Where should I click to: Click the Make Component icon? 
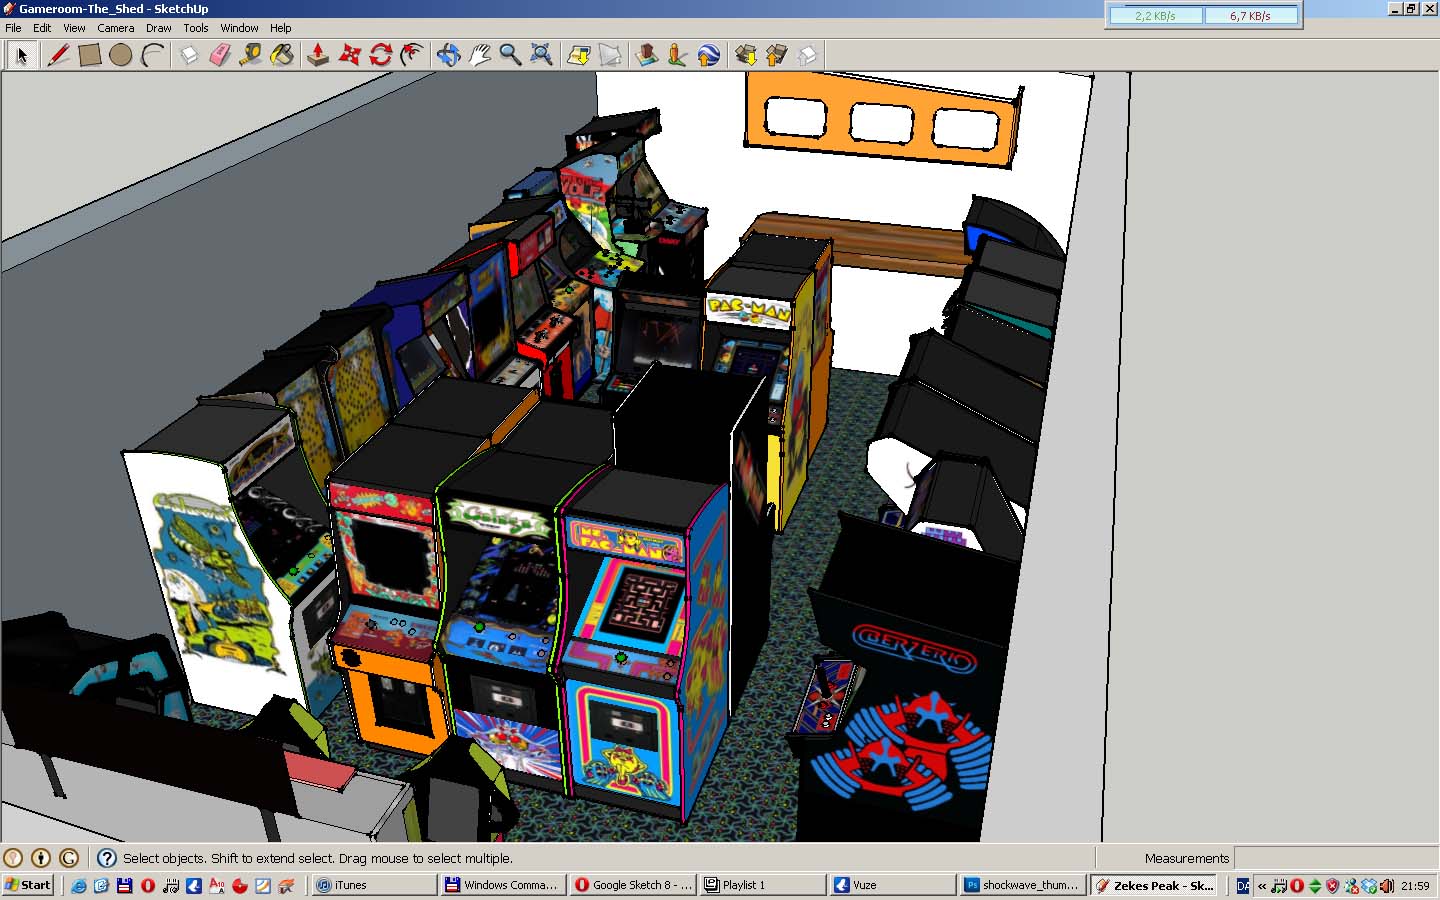189,55
